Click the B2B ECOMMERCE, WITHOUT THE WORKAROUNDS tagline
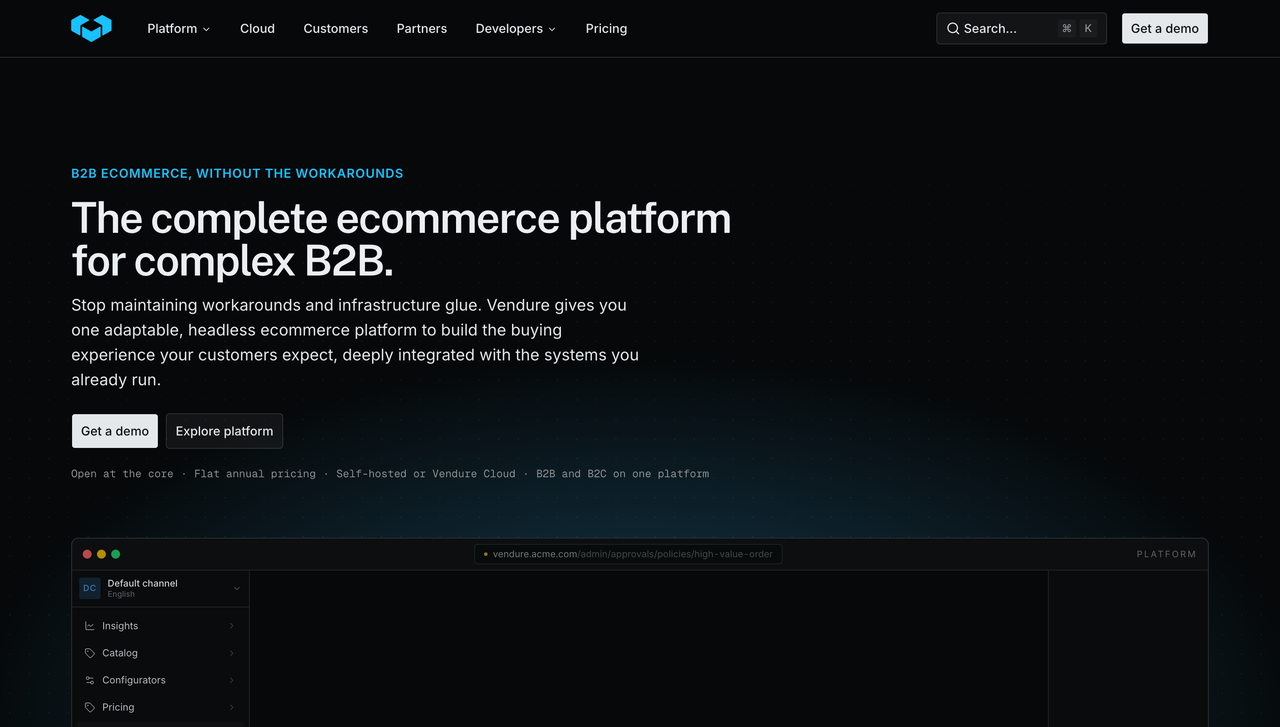1280x727 pixels. coord(237,173)
